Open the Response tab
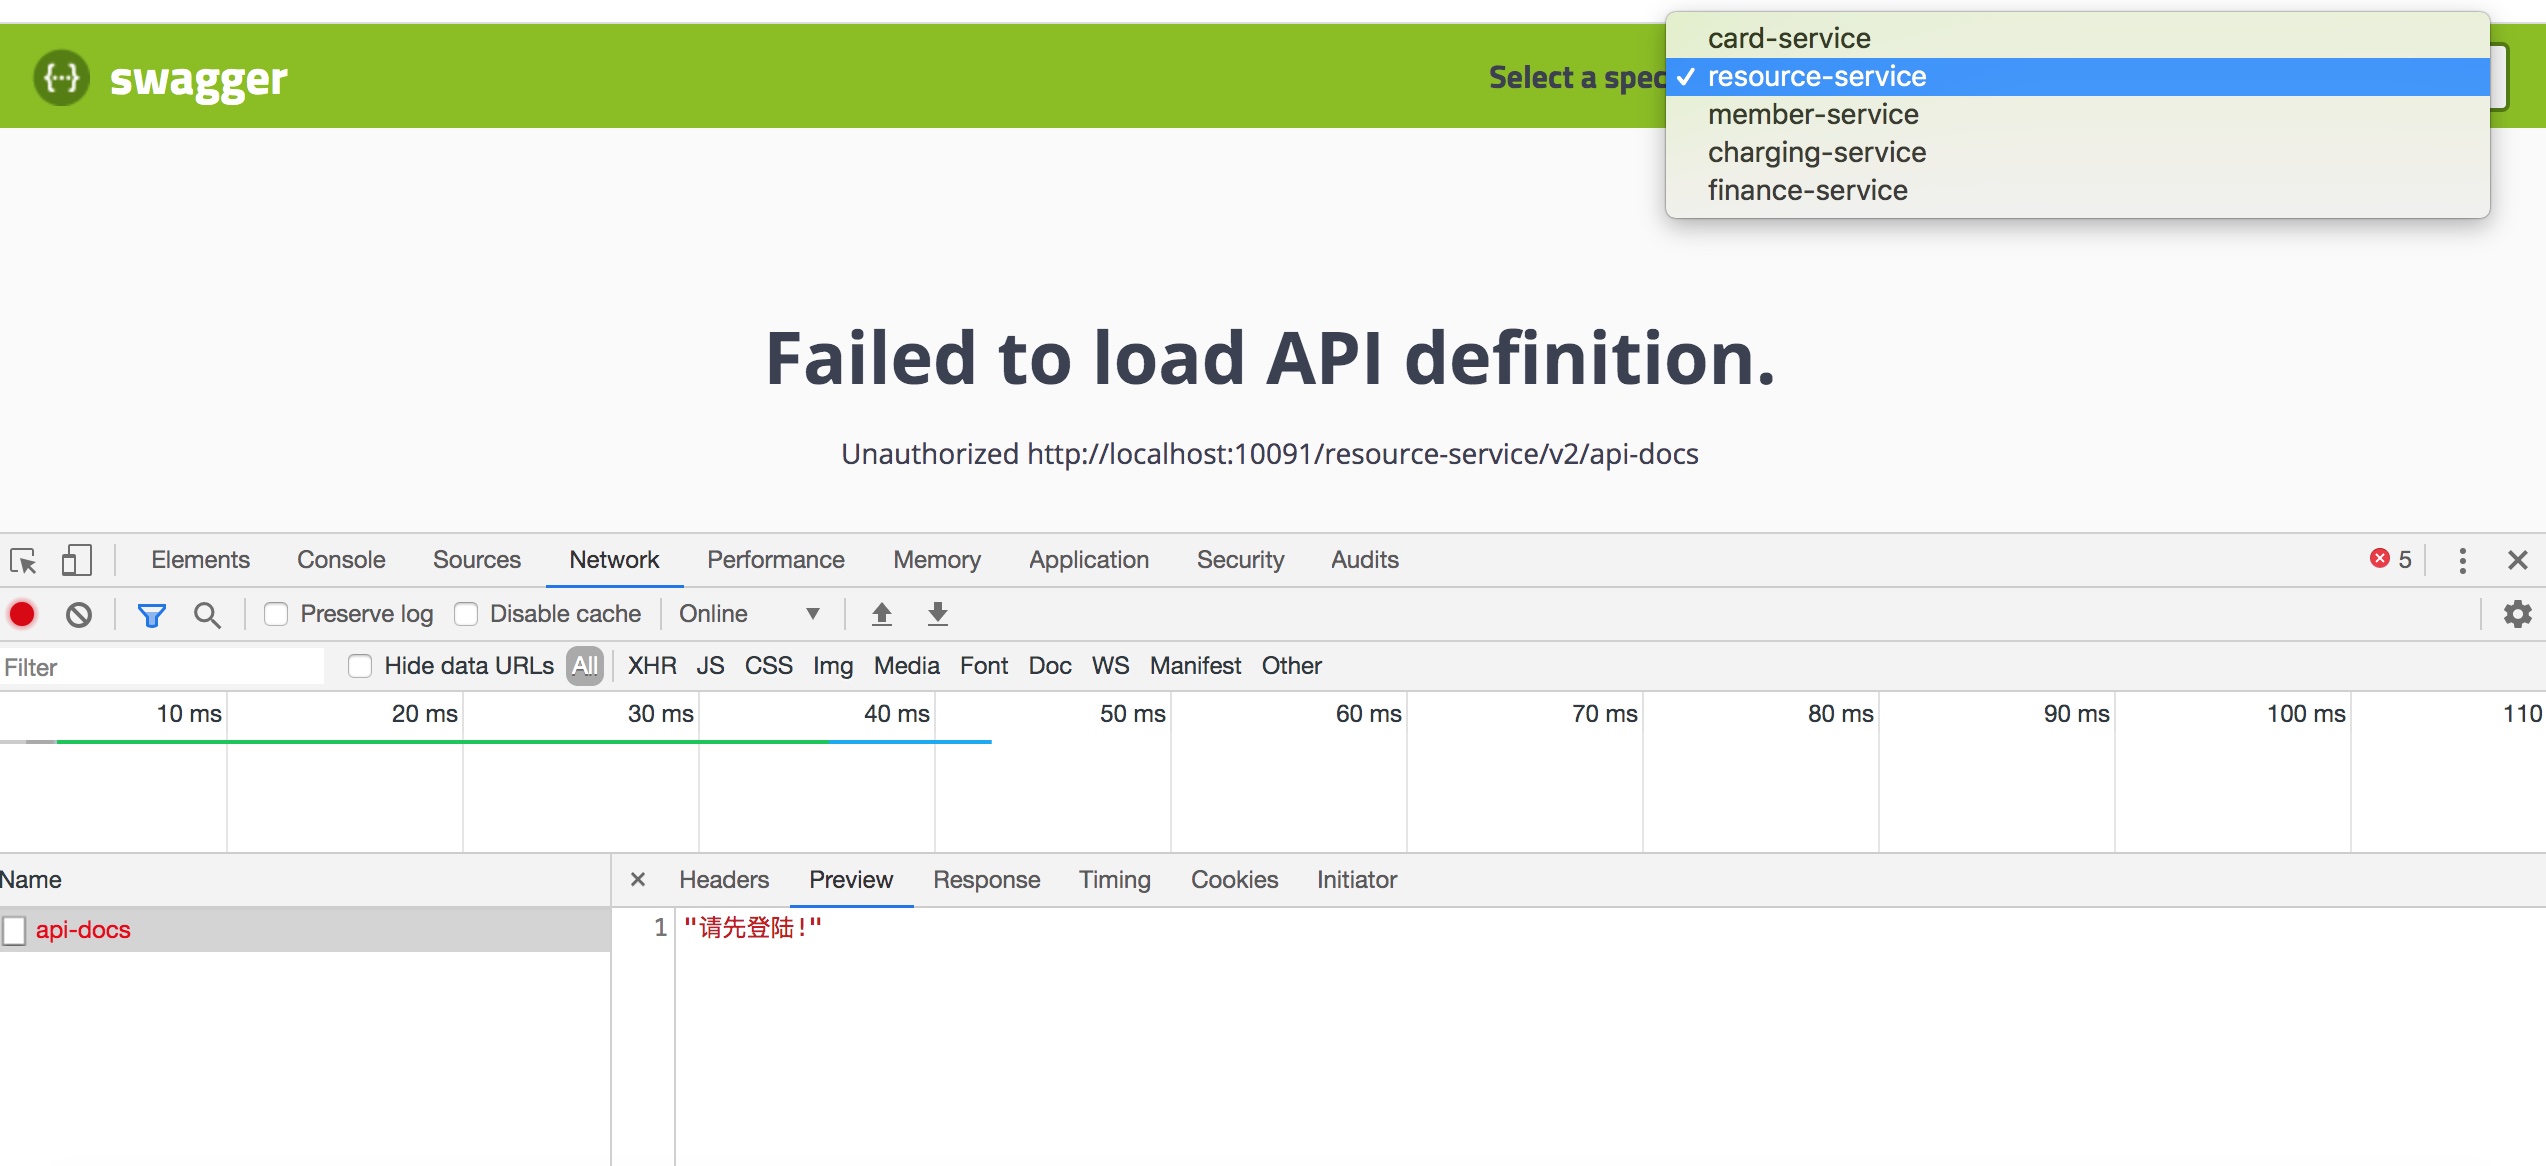The height and width of the screenshot is (1166, 2546). coord(986,880)
